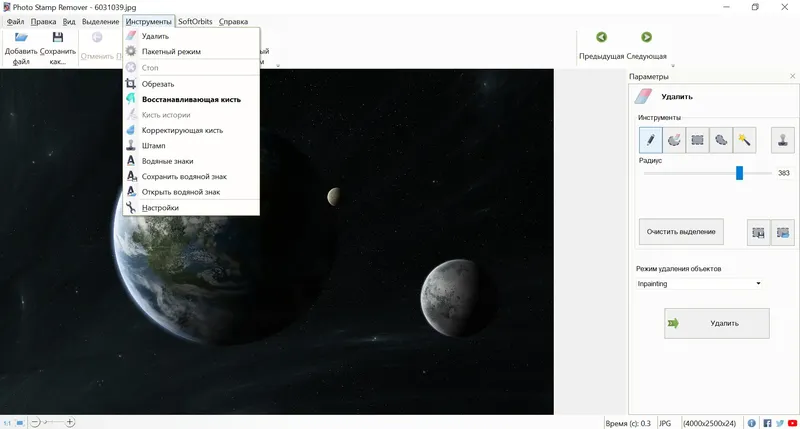Image resolution: width=800 pixels, height=429 pixels.
Task: Click the Удалить header in Параметры panel
Action: pyautogui.click(x=677, y=96)
